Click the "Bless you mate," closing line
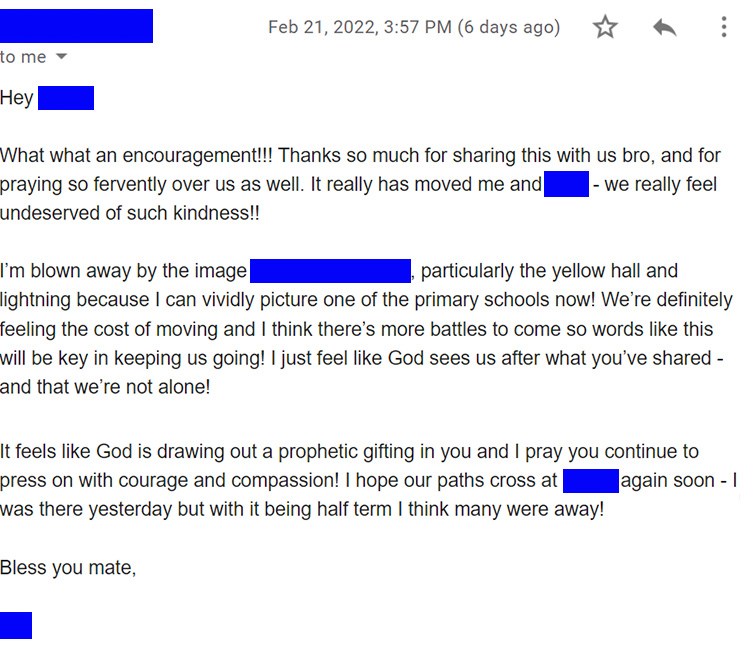The image size is (750, 654). click(68, 568)
